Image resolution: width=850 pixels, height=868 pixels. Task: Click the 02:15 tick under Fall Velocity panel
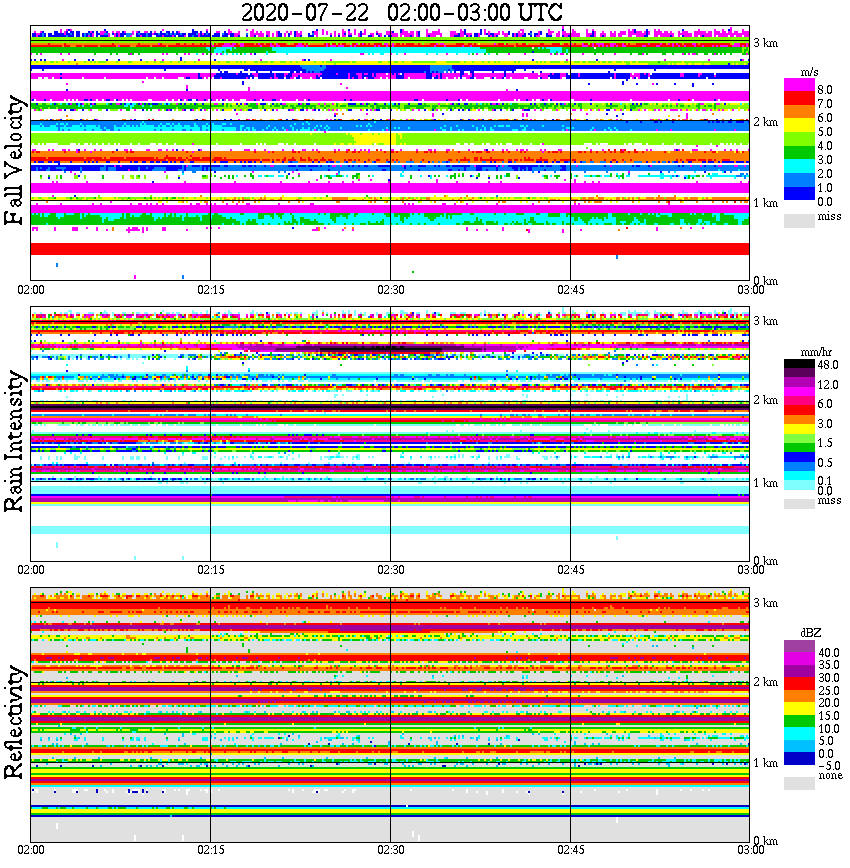click(x=211, y=290)
